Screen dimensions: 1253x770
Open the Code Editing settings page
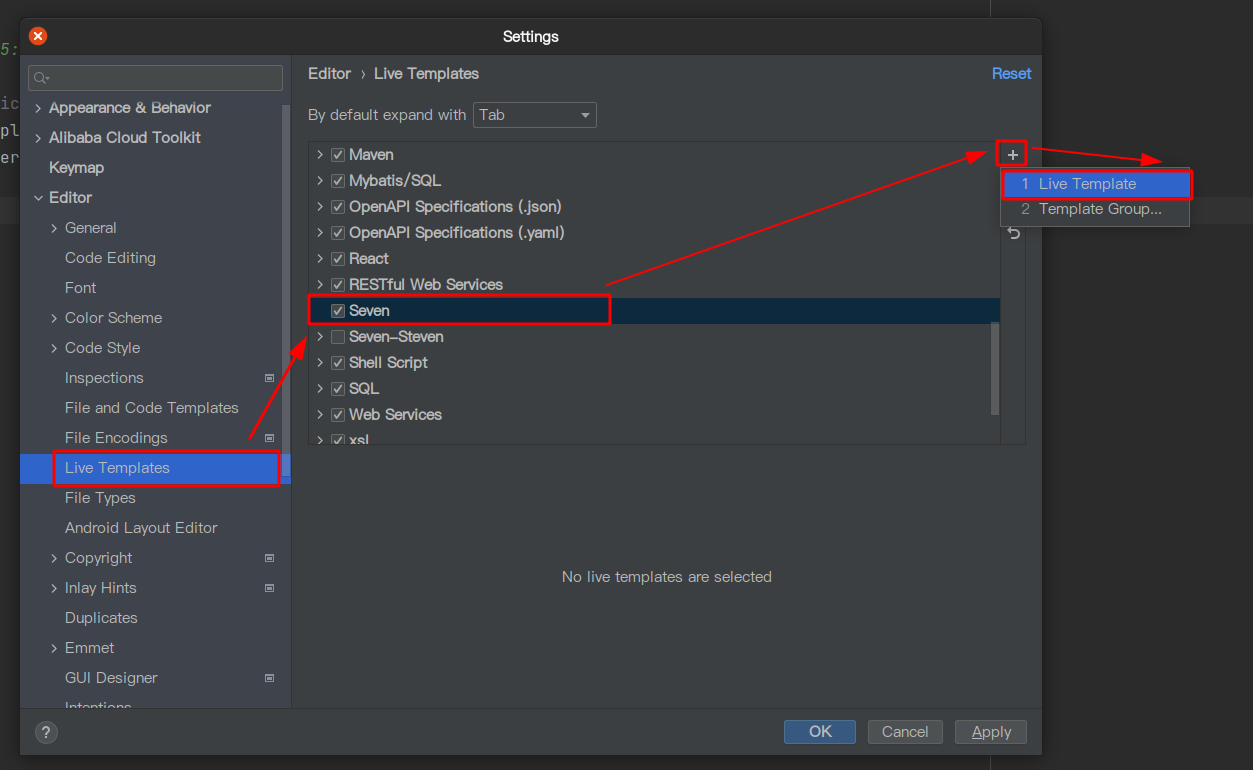tap(110, 258)
